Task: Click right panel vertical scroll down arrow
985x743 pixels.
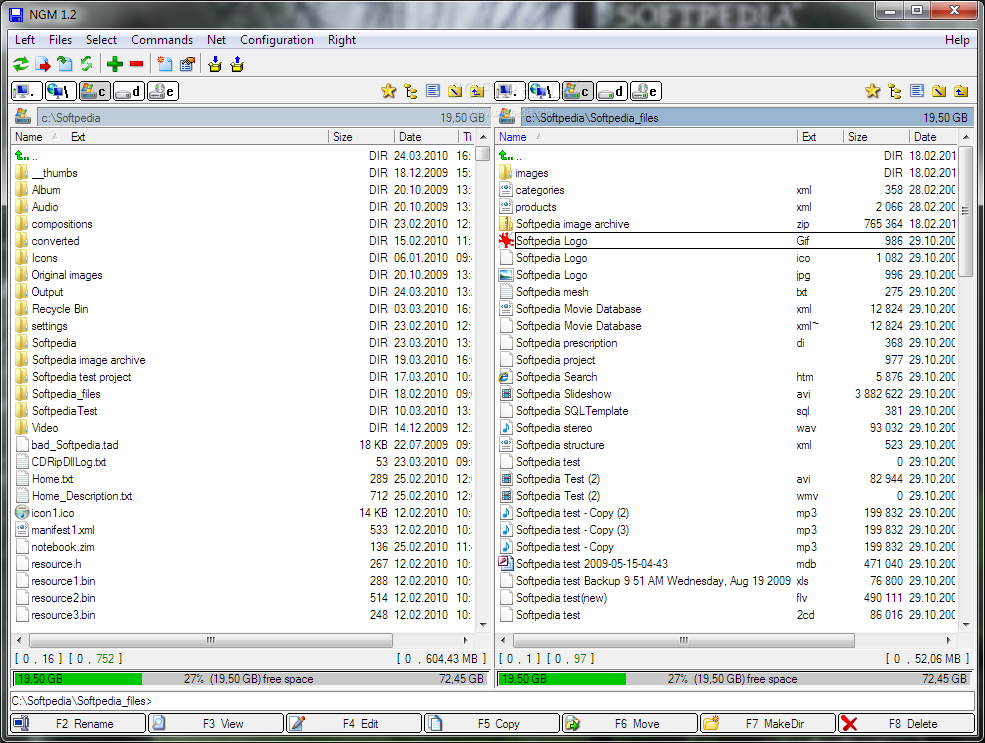Action: click(966, 624)
